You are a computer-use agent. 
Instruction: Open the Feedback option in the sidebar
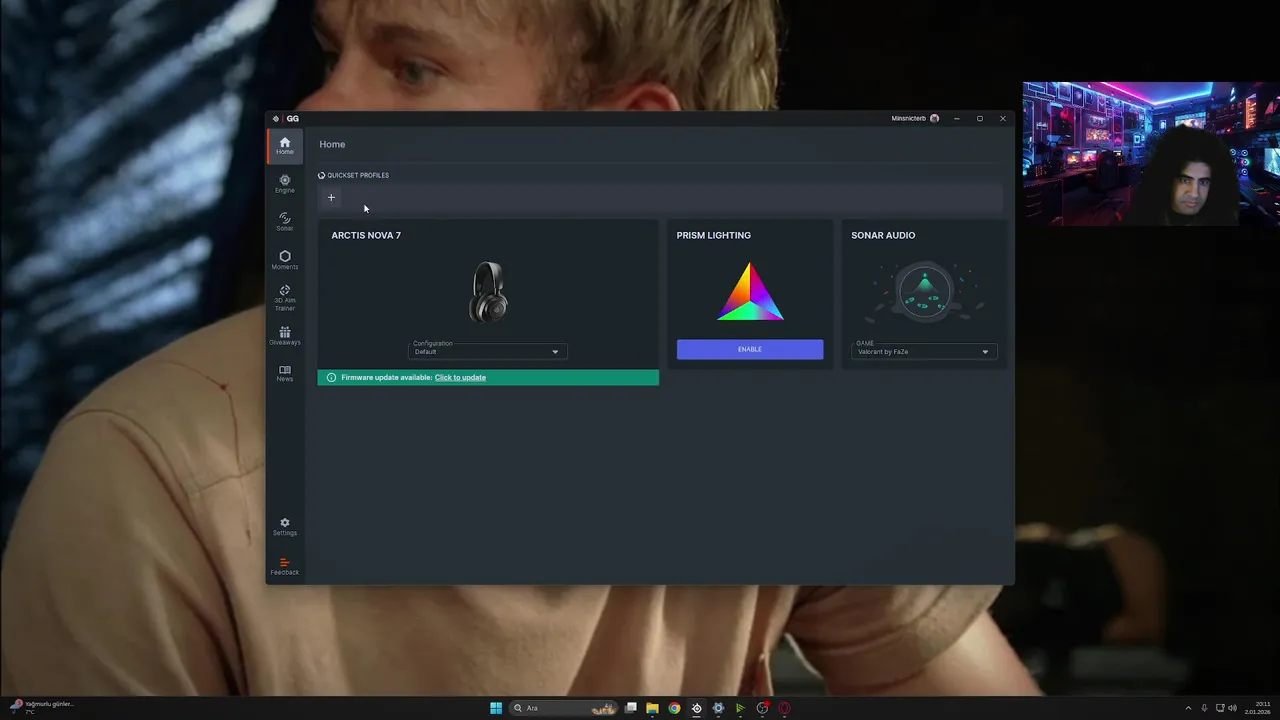[x=285, y=566]
